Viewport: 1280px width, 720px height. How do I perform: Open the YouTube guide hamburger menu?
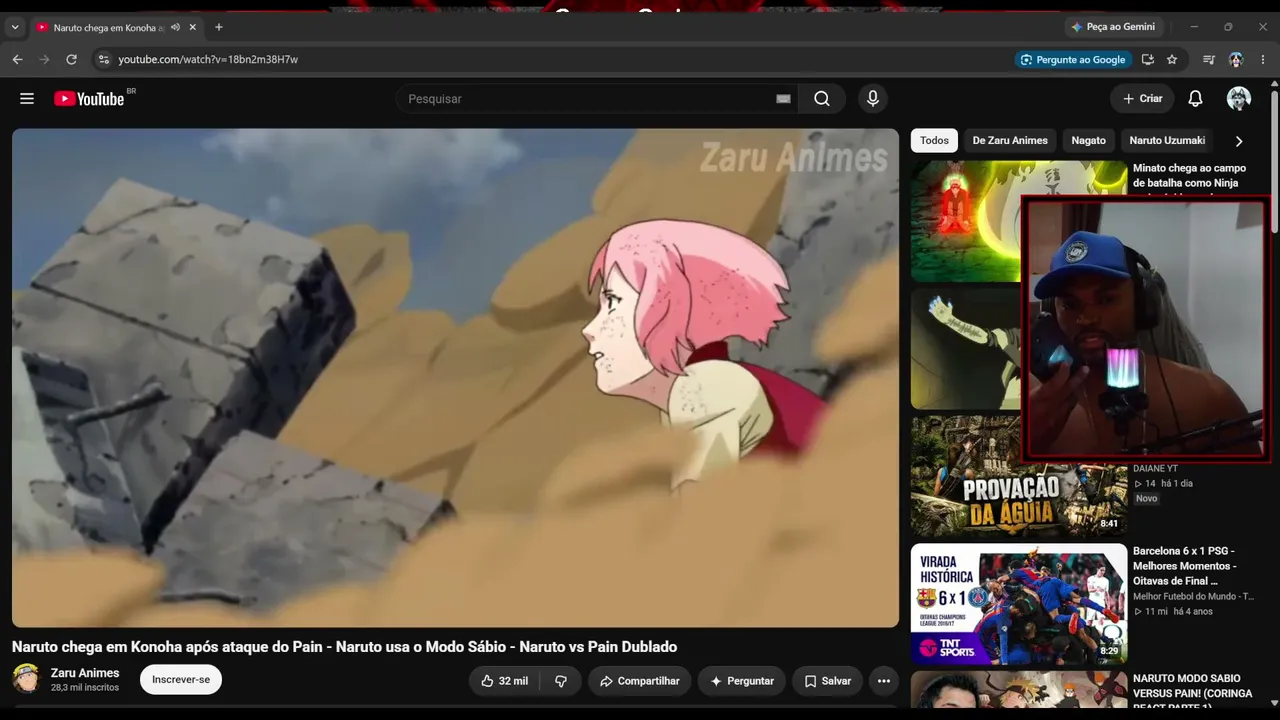pyautogui.click(x=27, y=99)
